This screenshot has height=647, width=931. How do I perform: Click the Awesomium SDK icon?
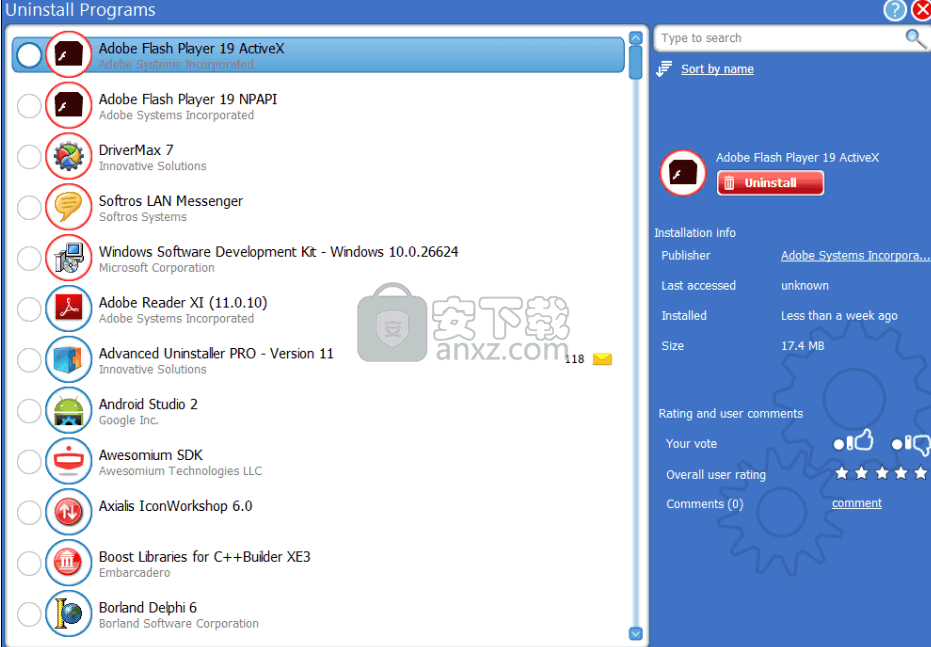(x=68, y=461)
